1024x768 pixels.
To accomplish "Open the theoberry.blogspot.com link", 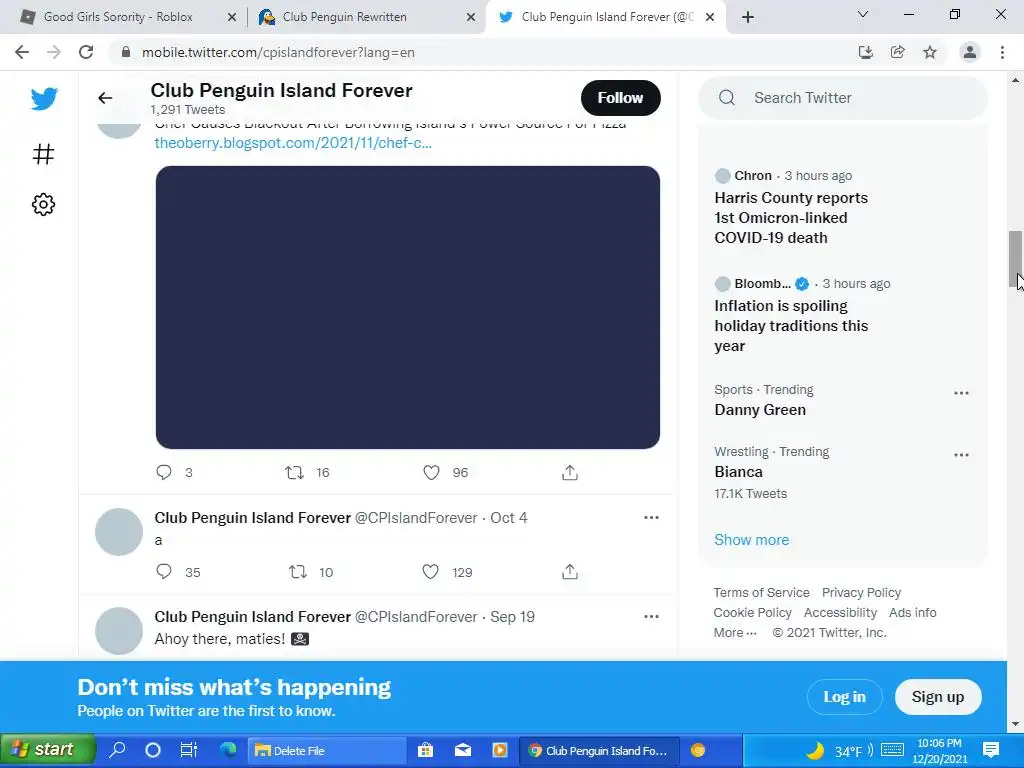I will click(293, 143).
